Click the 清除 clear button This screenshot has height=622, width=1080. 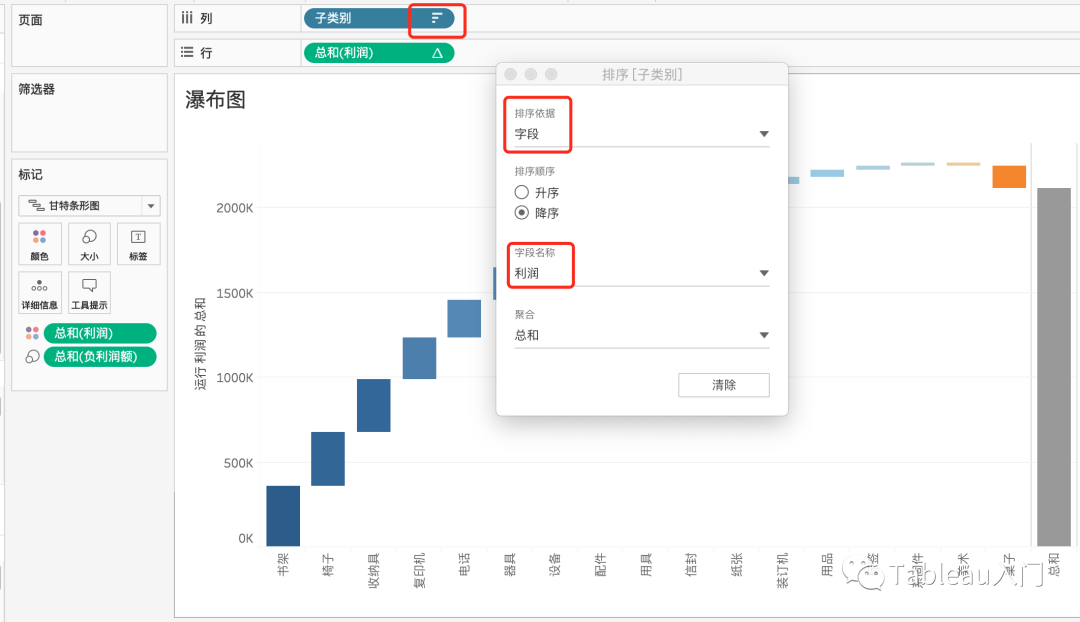click(x=723, y=385)
